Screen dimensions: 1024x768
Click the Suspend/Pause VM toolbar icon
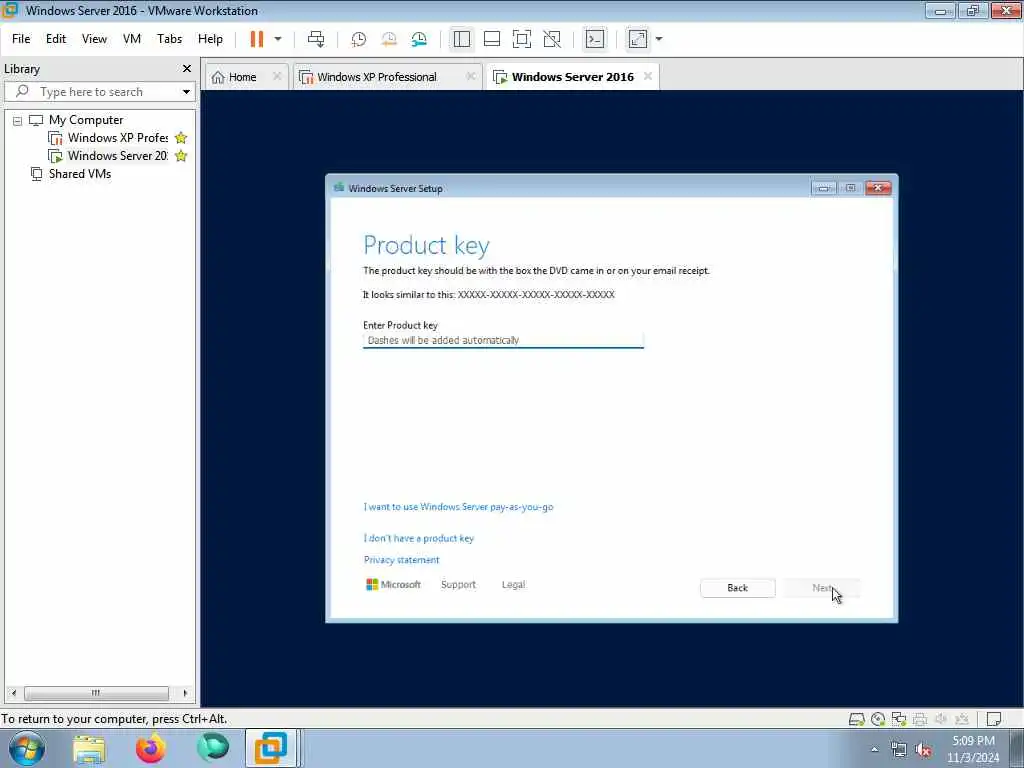click(257, 39)
